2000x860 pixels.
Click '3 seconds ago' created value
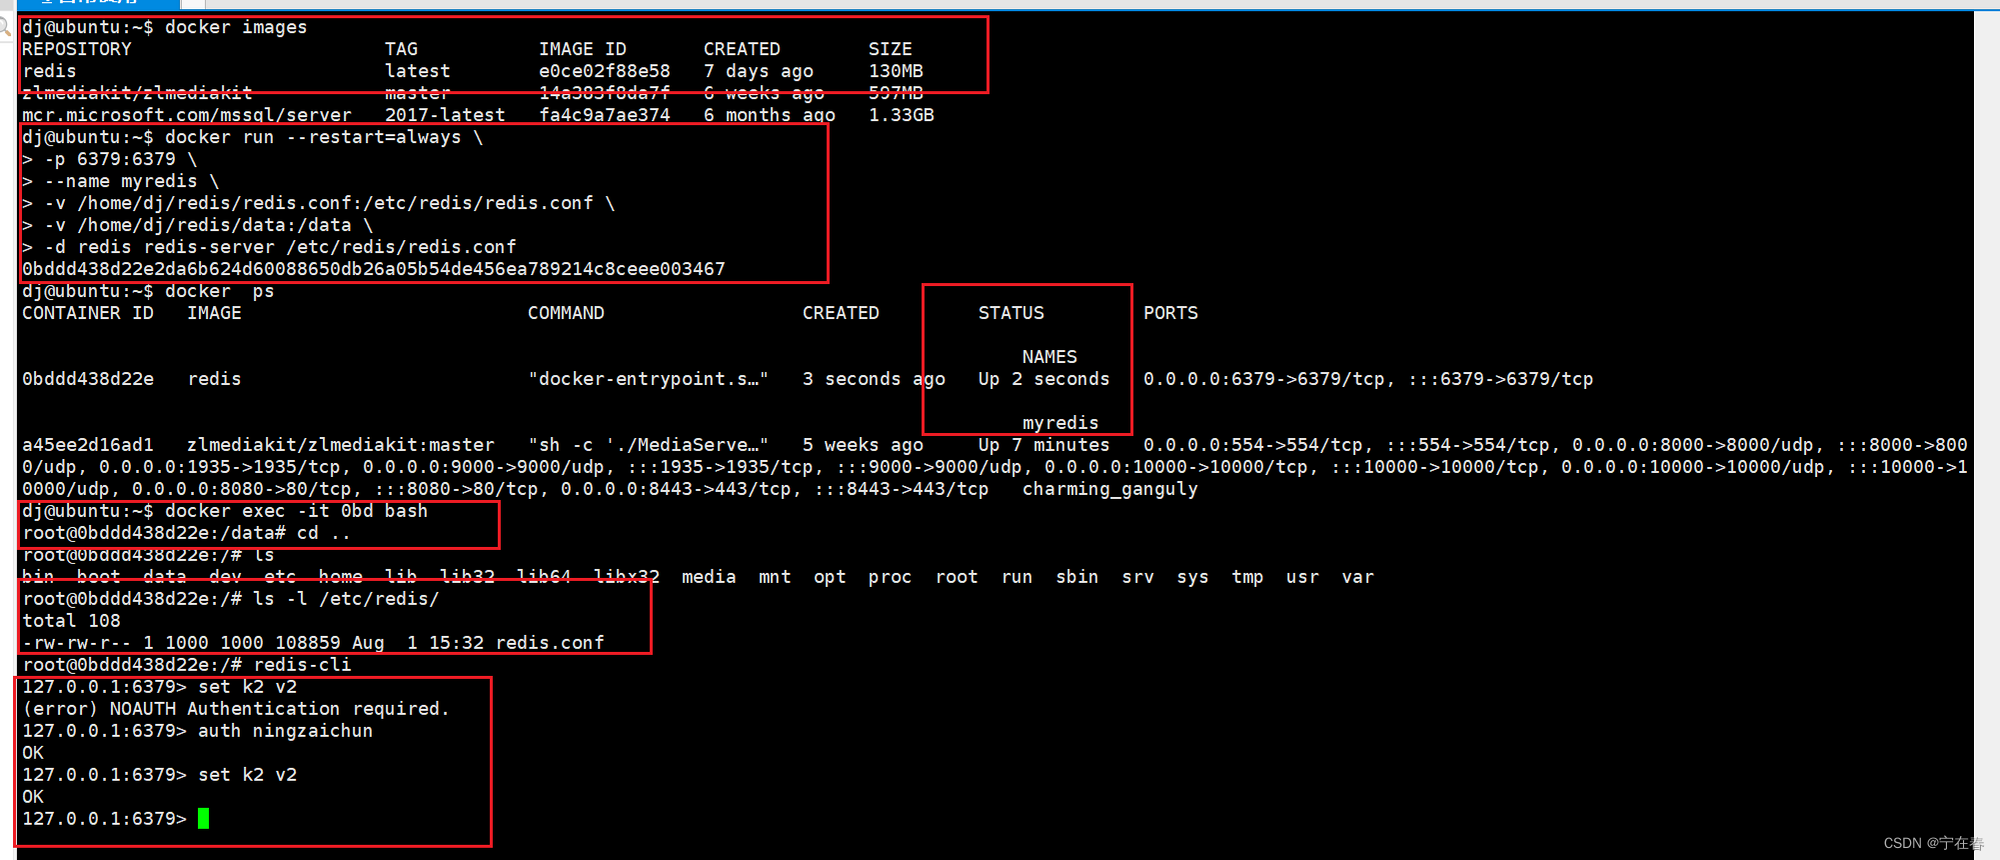point(874,379)
